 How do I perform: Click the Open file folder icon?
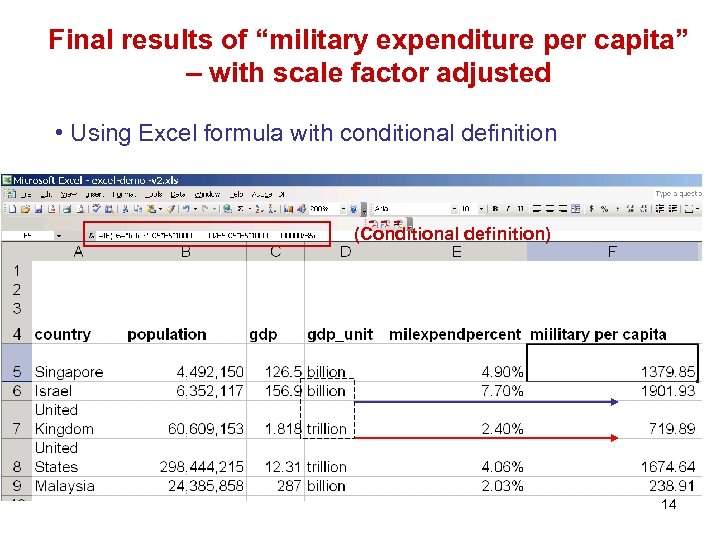25,209
